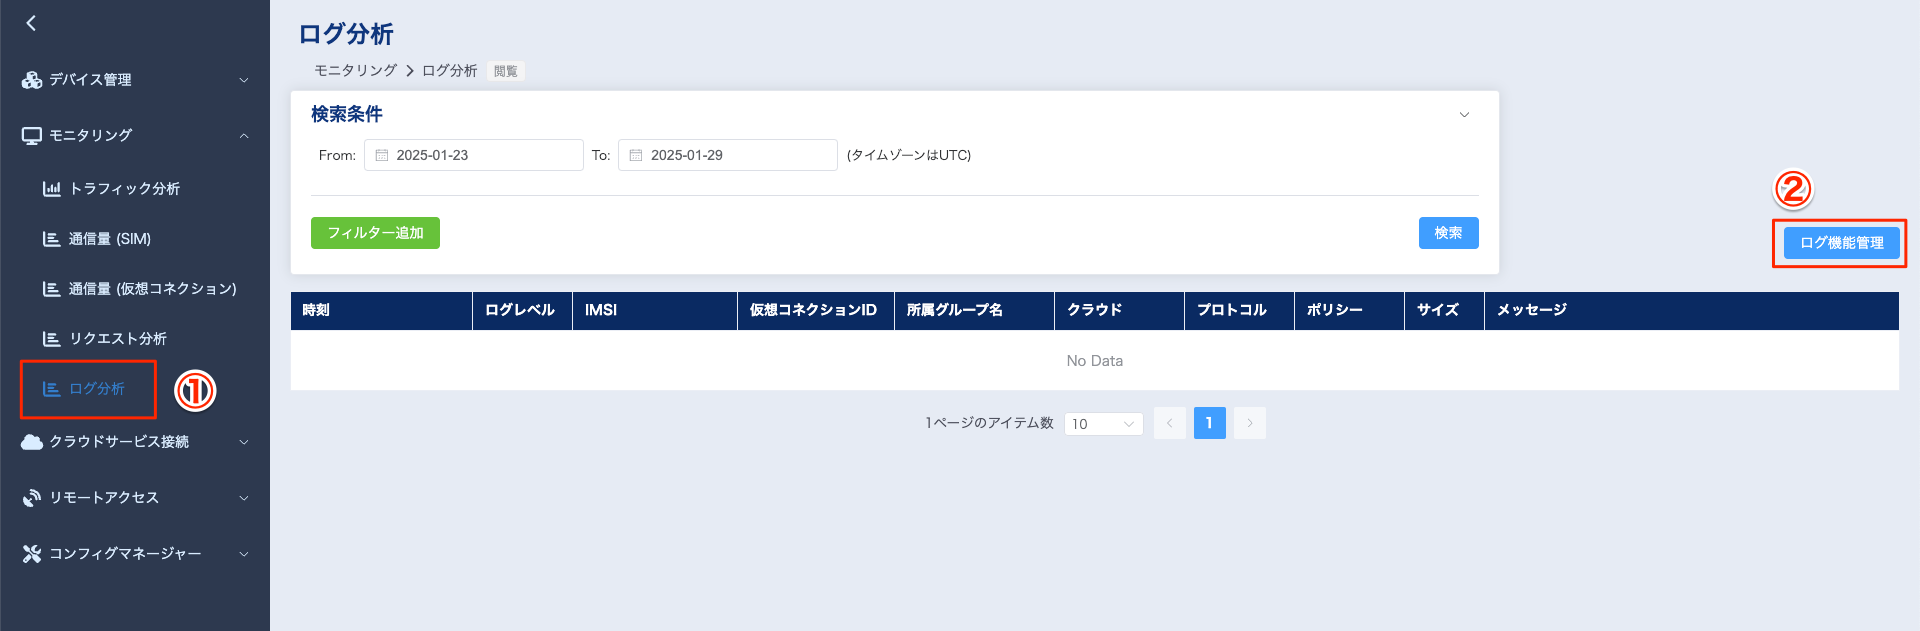Collapse the モニタリング menu chevron

pos(244,136)
